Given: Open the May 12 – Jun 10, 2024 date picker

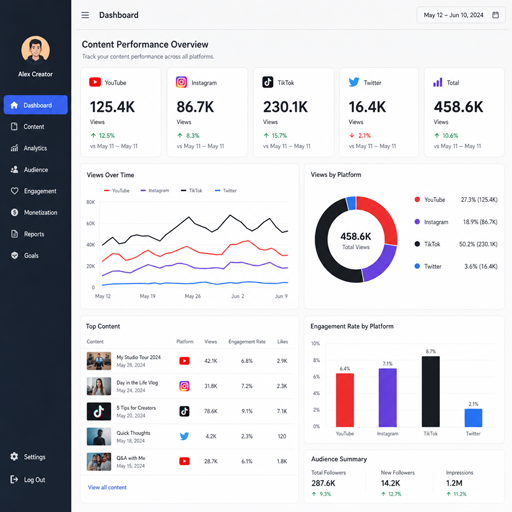Looking at the screenshot, I should [x=460, y=15].
